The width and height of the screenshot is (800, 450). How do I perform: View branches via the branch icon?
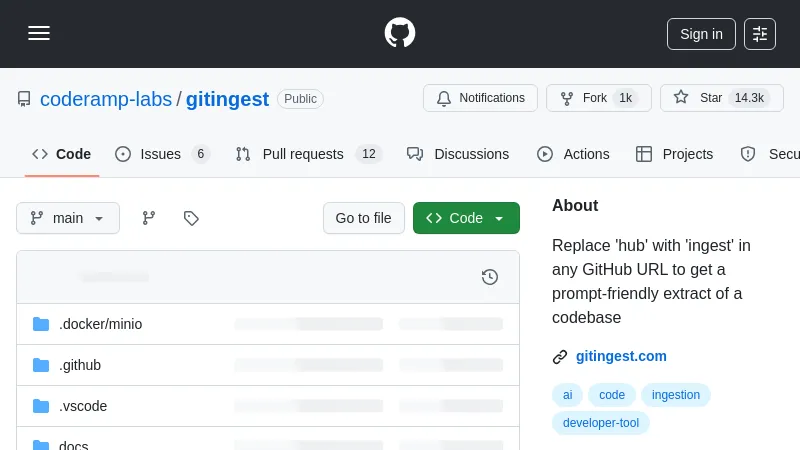(x=149, y=218)
